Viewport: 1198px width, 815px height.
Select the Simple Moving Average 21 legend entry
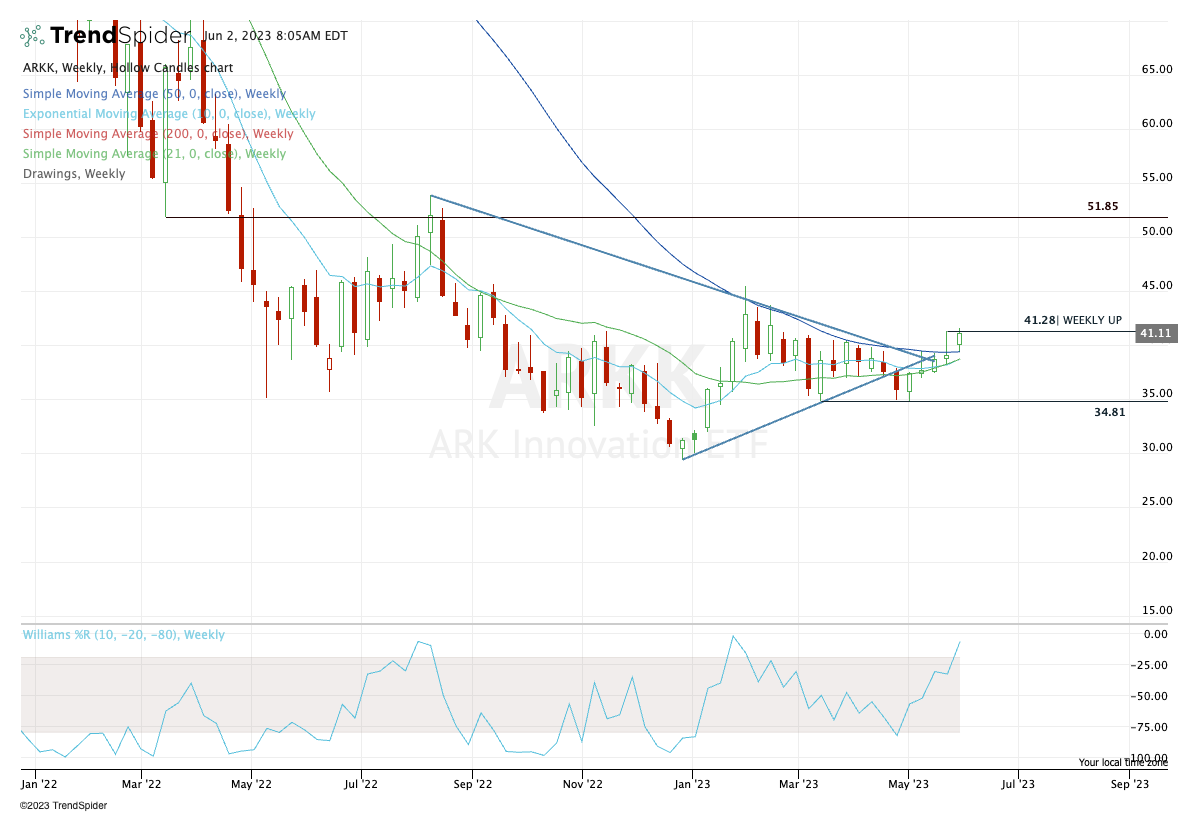(154, 154)
